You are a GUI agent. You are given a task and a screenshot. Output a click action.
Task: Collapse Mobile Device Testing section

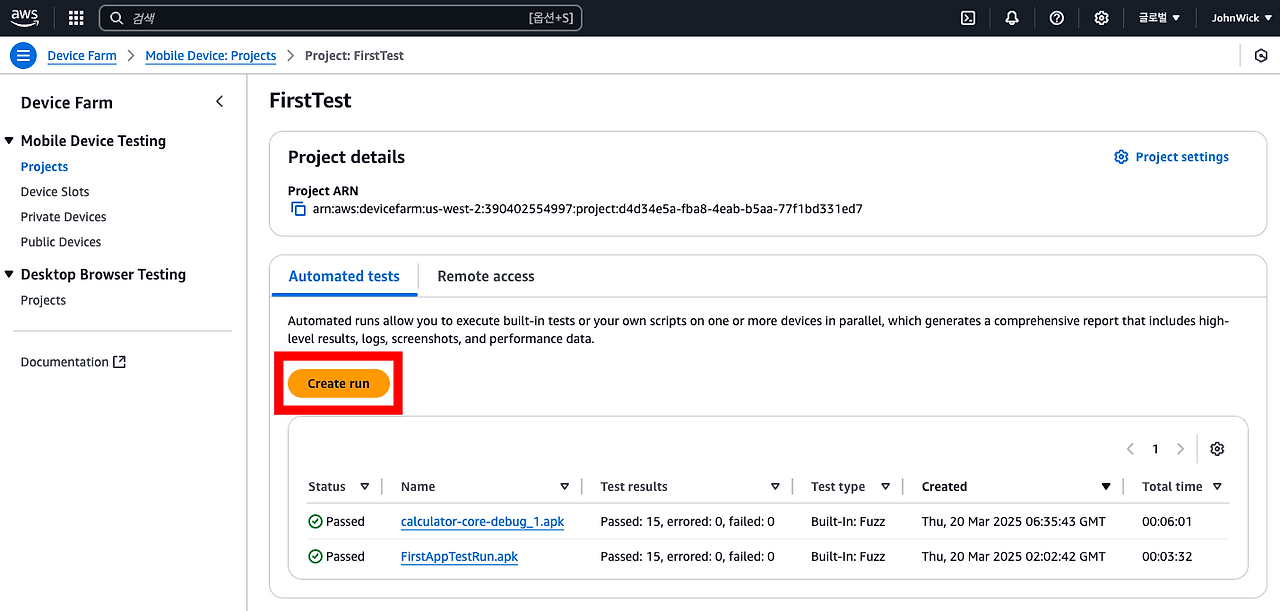[x=9, y=141]
